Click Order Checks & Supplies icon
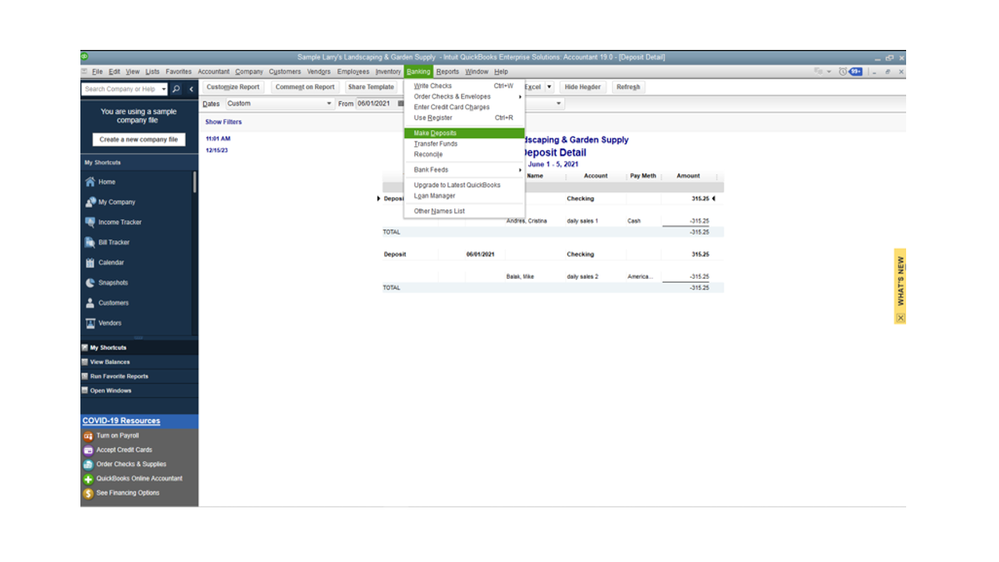999x562 pixels. [88, 465]
